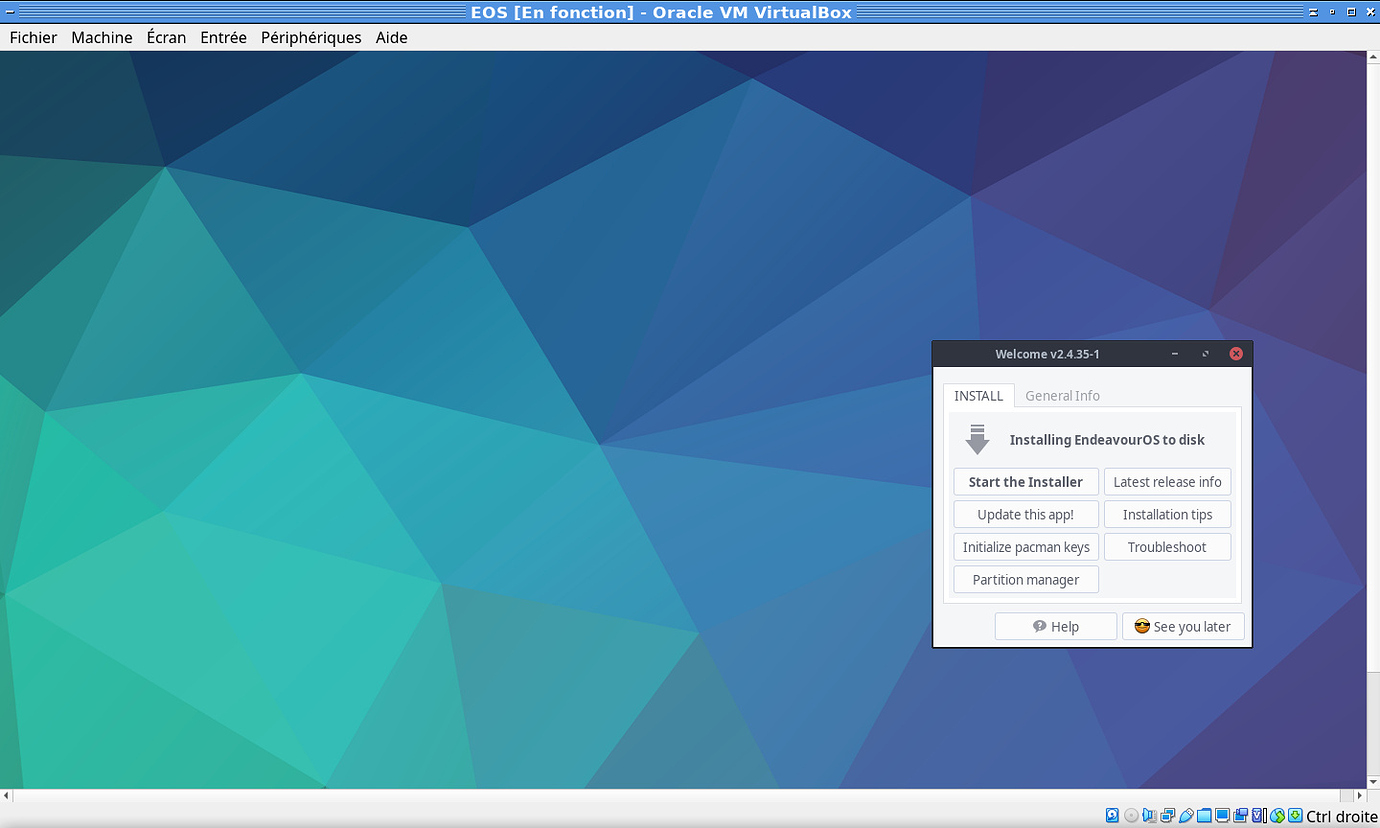Click Initialize pacman keys button
The height and width of the screenshot is (828, 1380).
click(x=1026, y=547)
